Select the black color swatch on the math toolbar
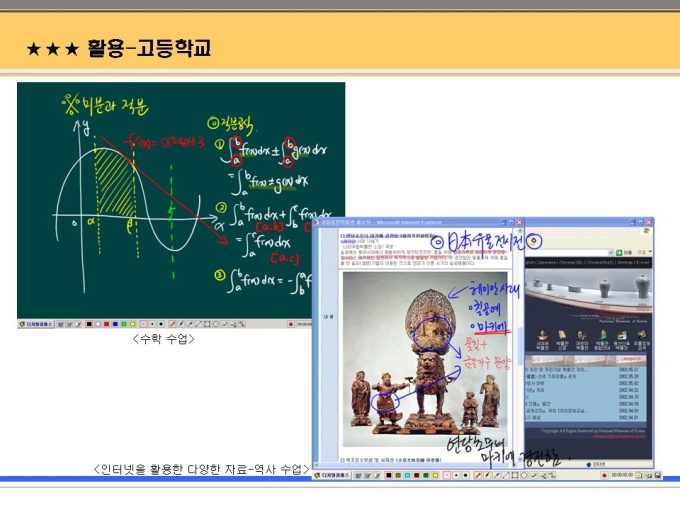680x510 pixels. 89,324
